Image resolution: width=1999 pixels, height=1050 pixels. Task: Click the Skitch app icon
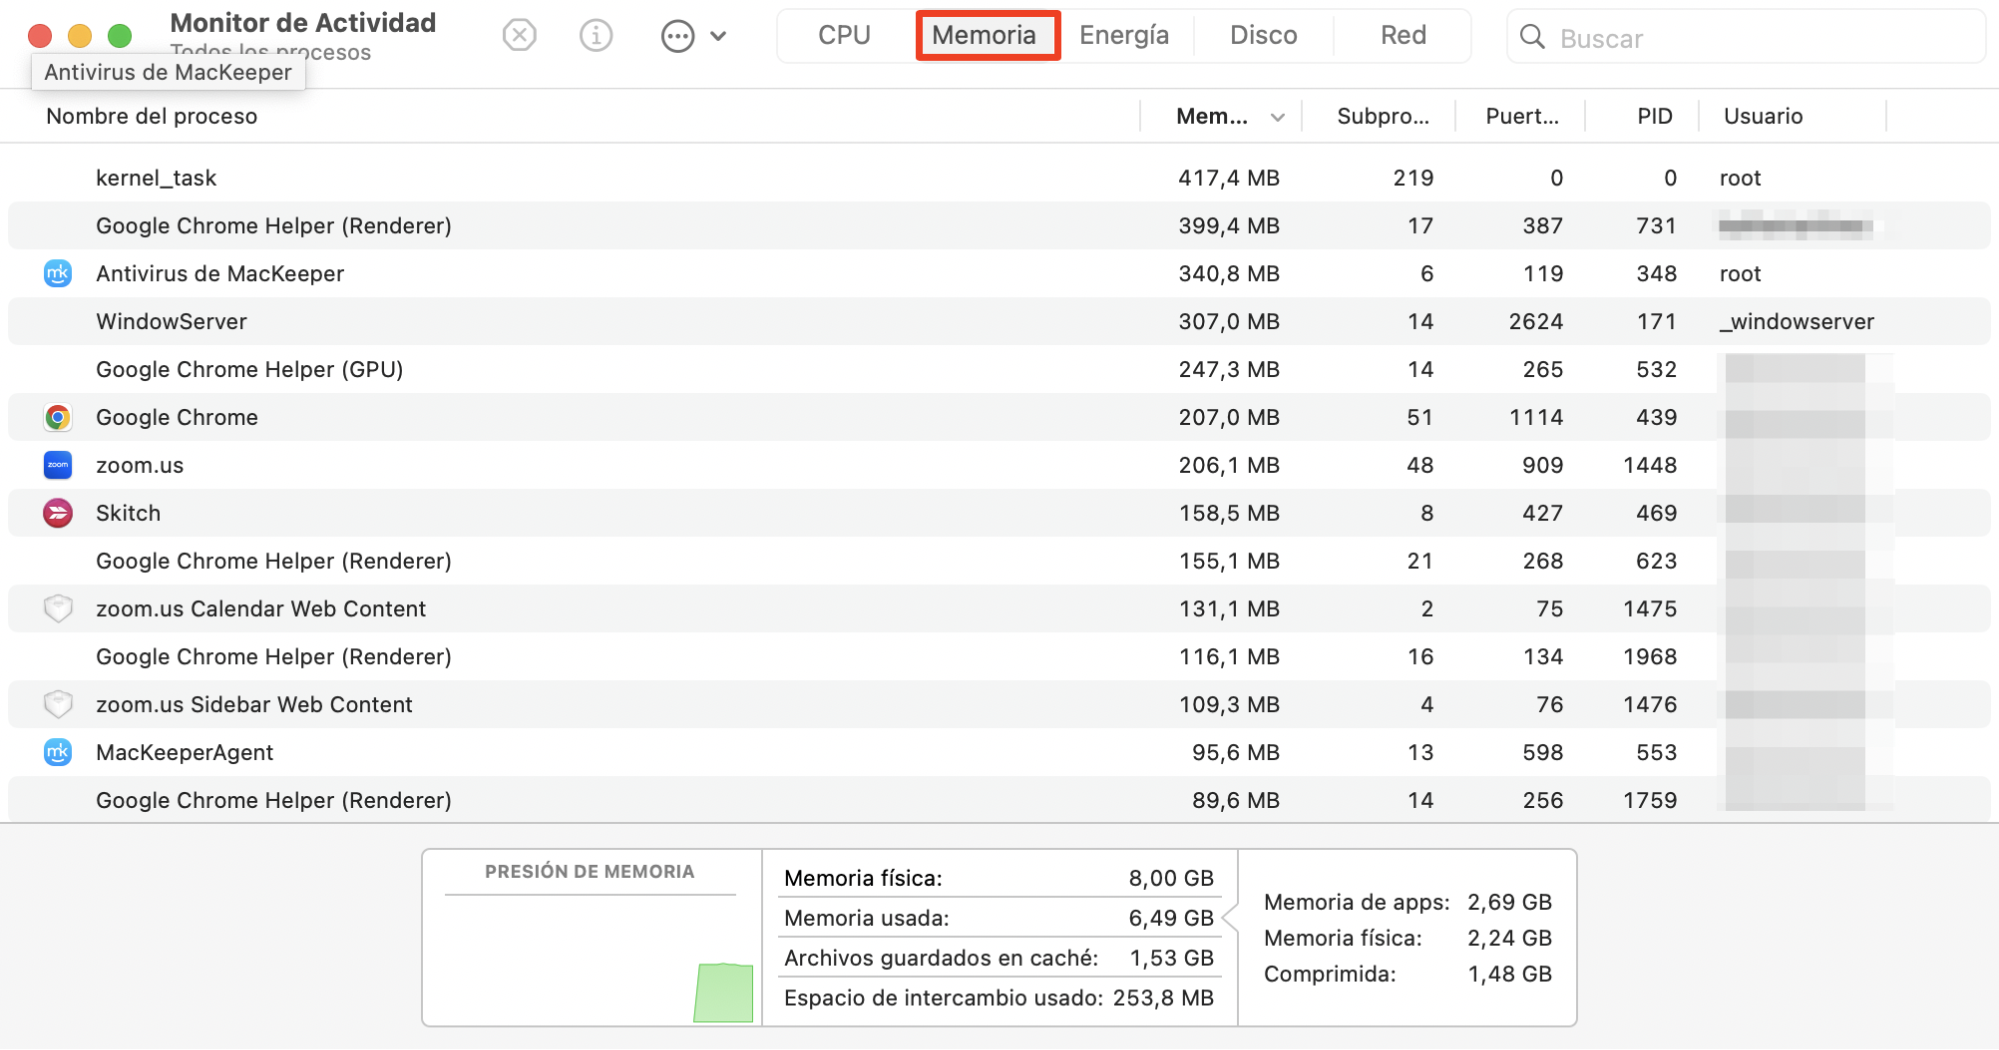[58, 513]
